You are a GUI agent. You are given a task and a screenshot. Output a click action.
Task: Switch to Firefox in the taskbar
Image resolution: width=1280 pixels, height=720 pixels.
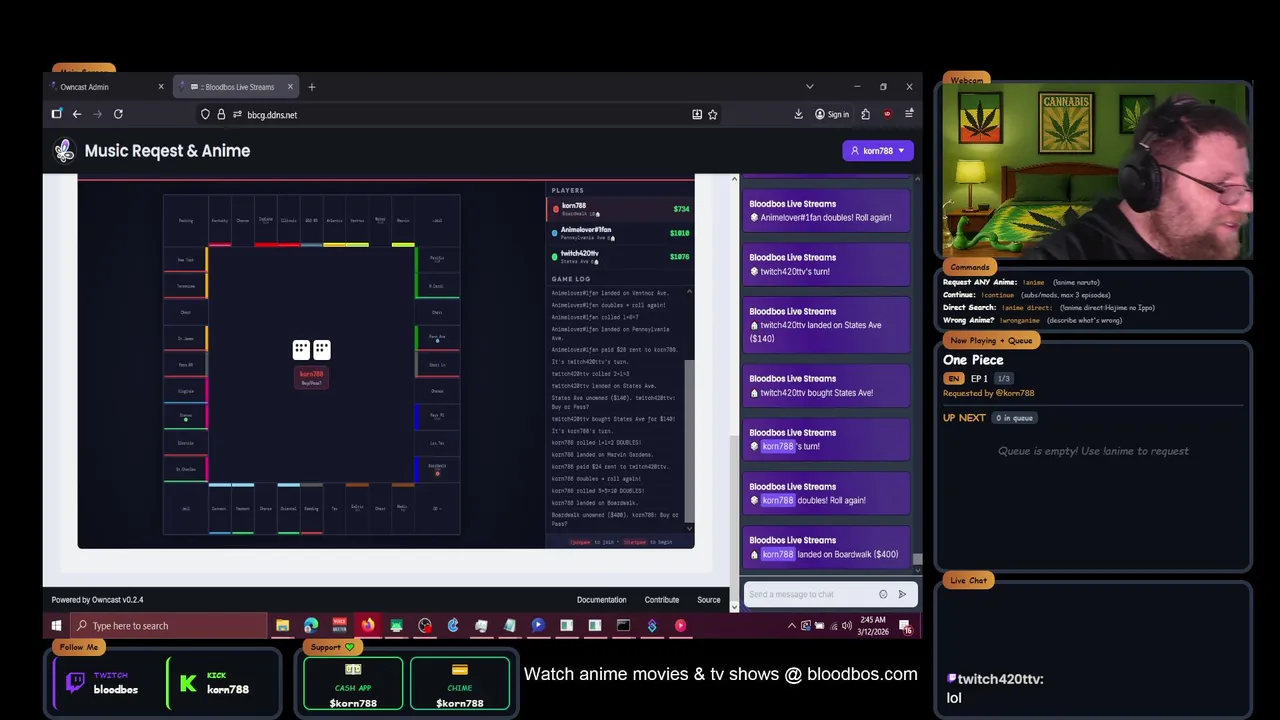[x=368, y=626]
